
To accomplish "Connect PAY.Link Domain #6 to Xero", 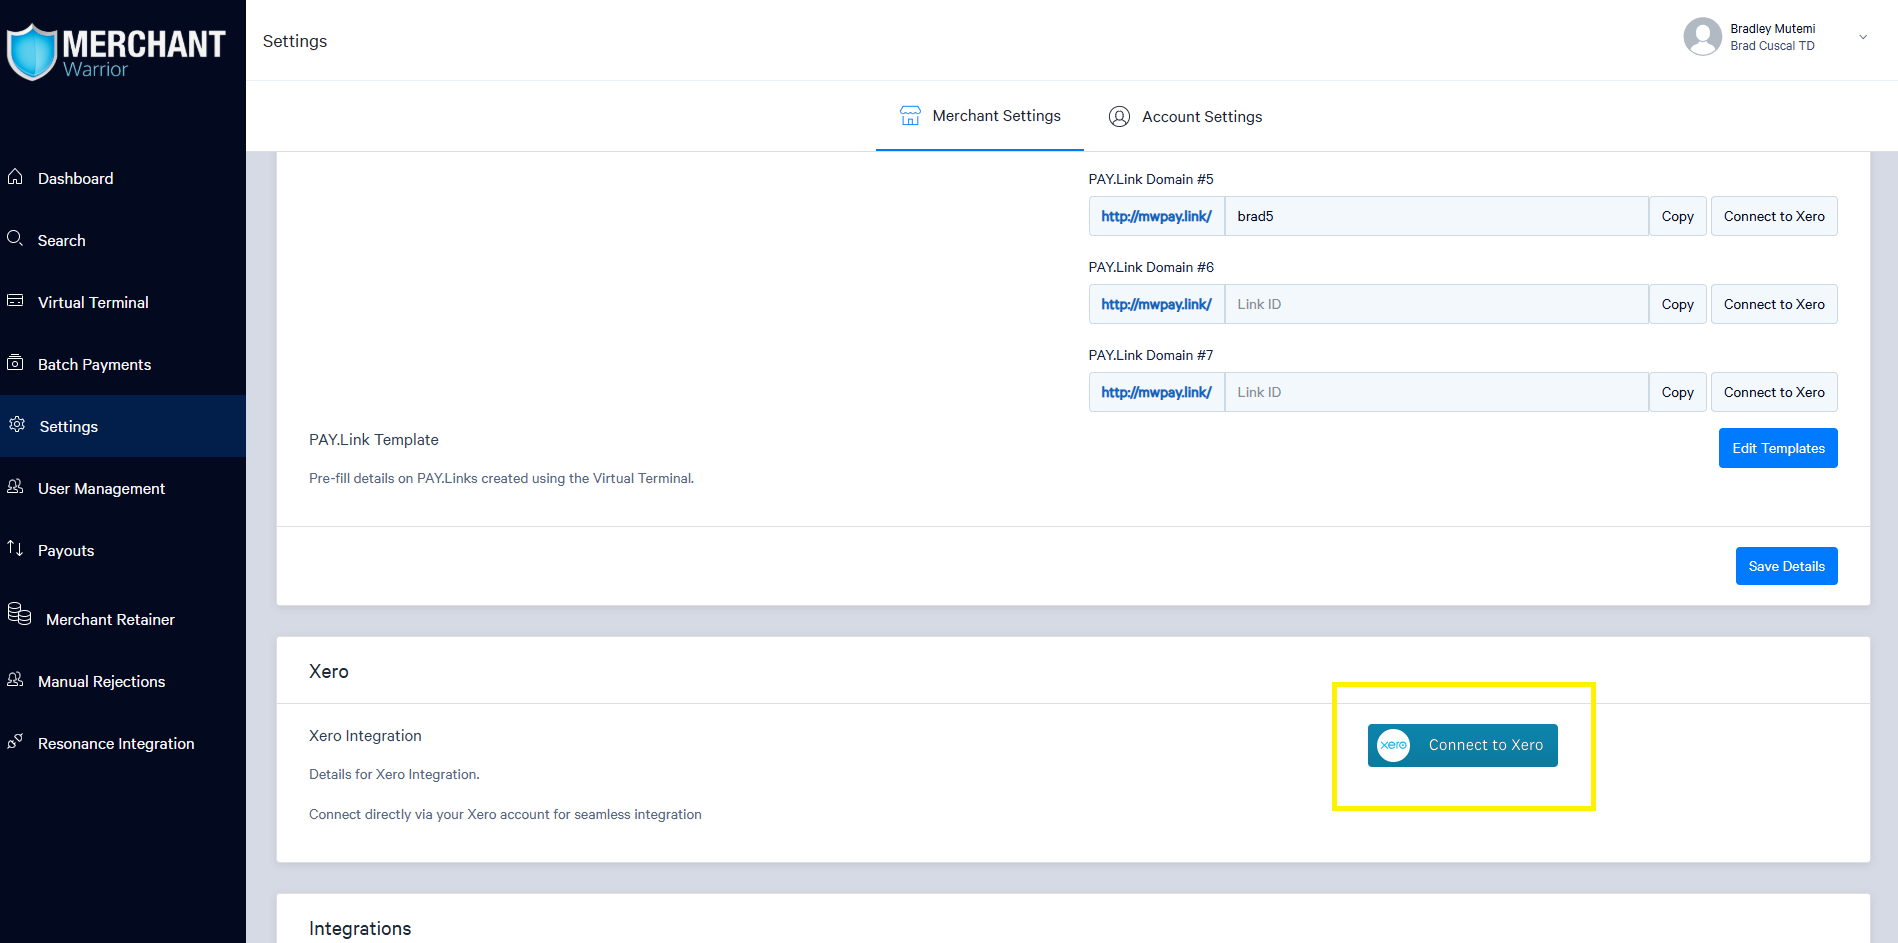I will coord(1774,304).
